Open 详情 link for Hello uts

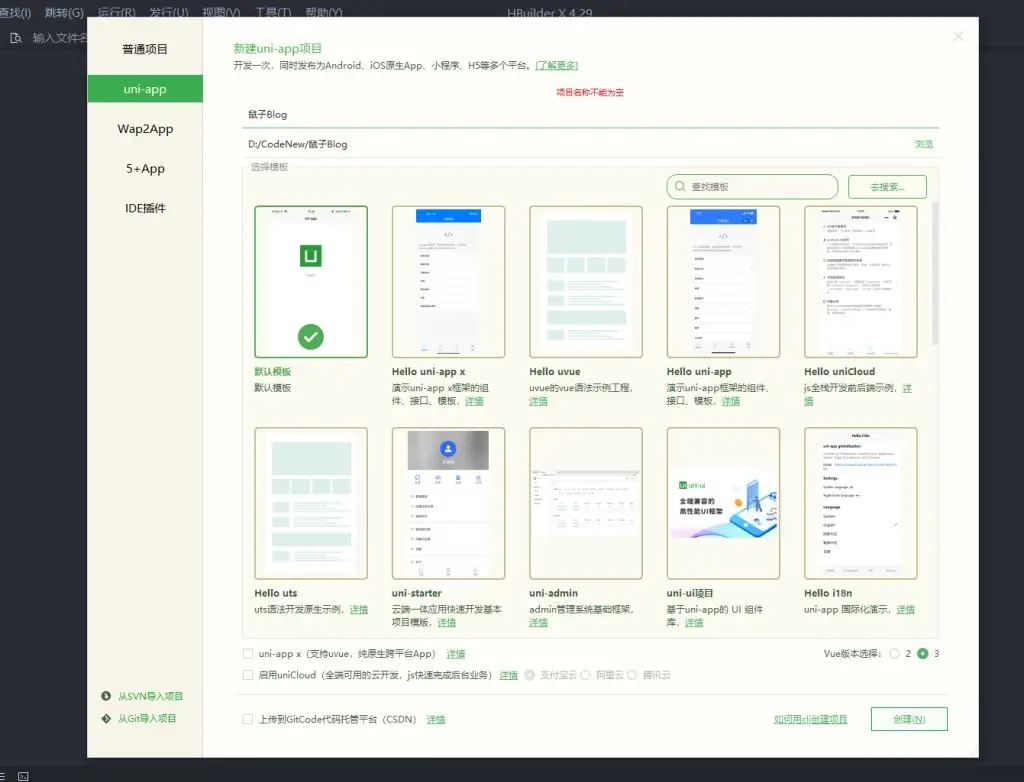[x=359, y=610]
